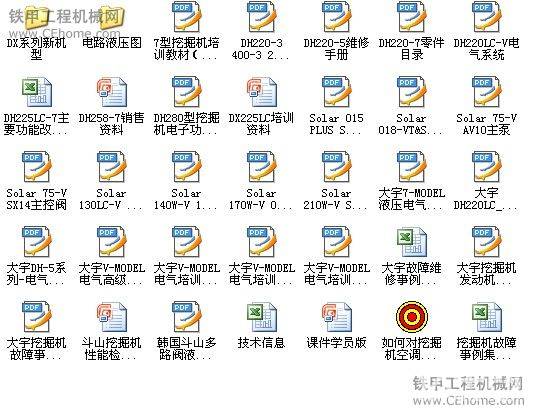
Task: Select the DH220-7零件目录 PDF icon
Action: tap(411, 16)
